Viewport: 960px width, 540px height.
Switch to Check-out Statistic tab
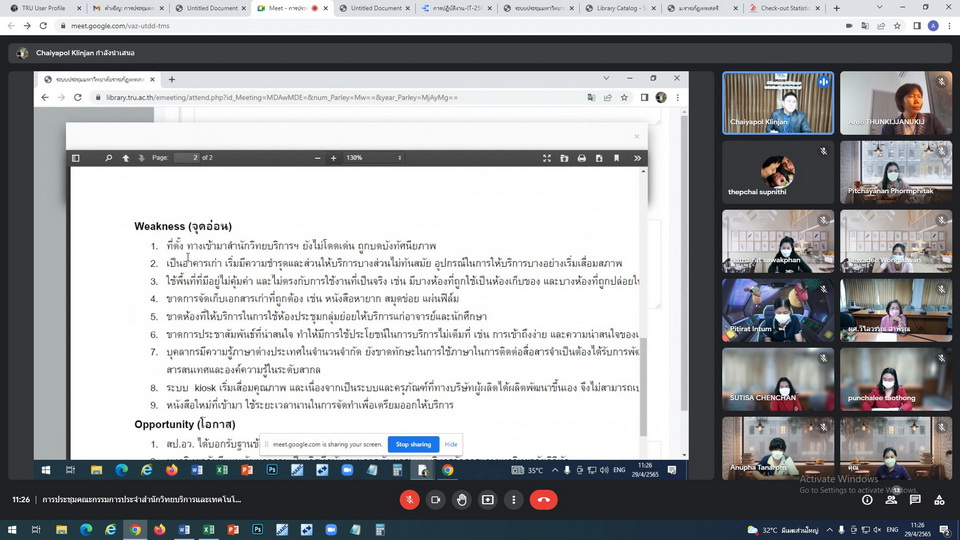[784, 8]
